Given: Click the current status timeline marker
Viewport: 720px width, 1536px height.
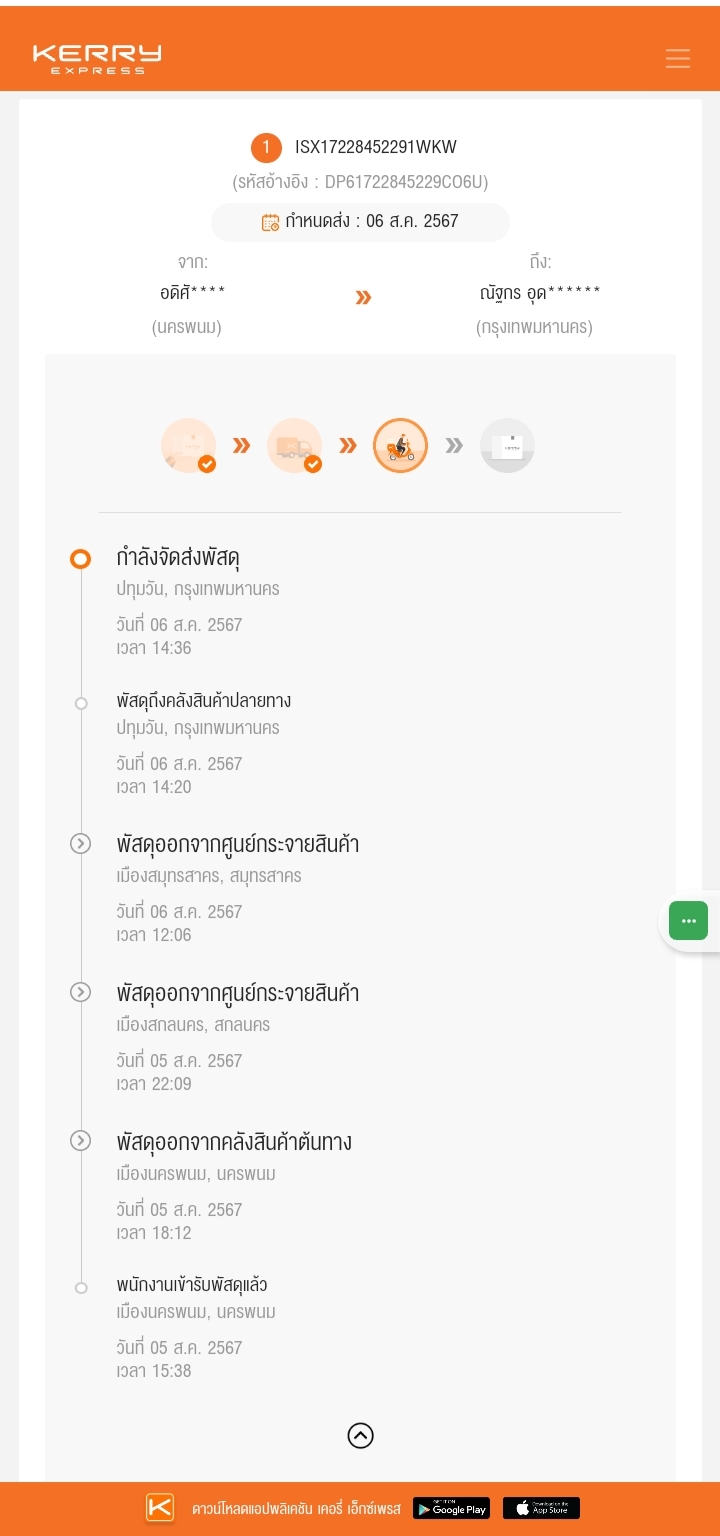Looking at the screenshot, I should (81, 559).
